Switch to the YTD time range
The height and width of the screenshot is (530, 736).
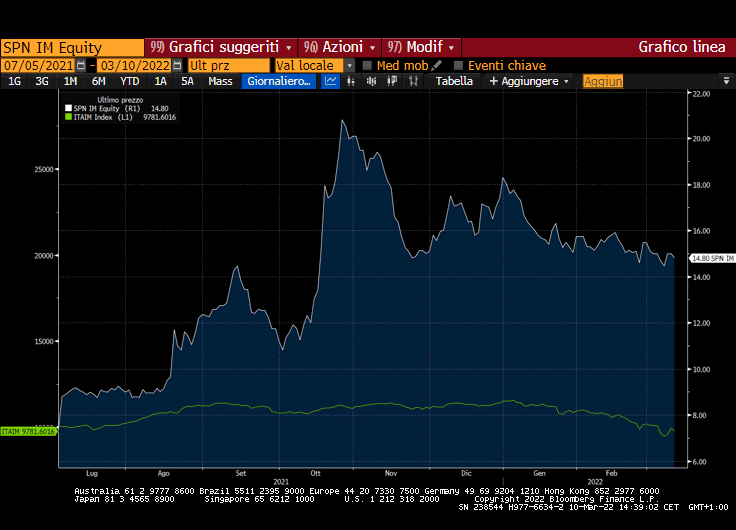coord(129,81)
